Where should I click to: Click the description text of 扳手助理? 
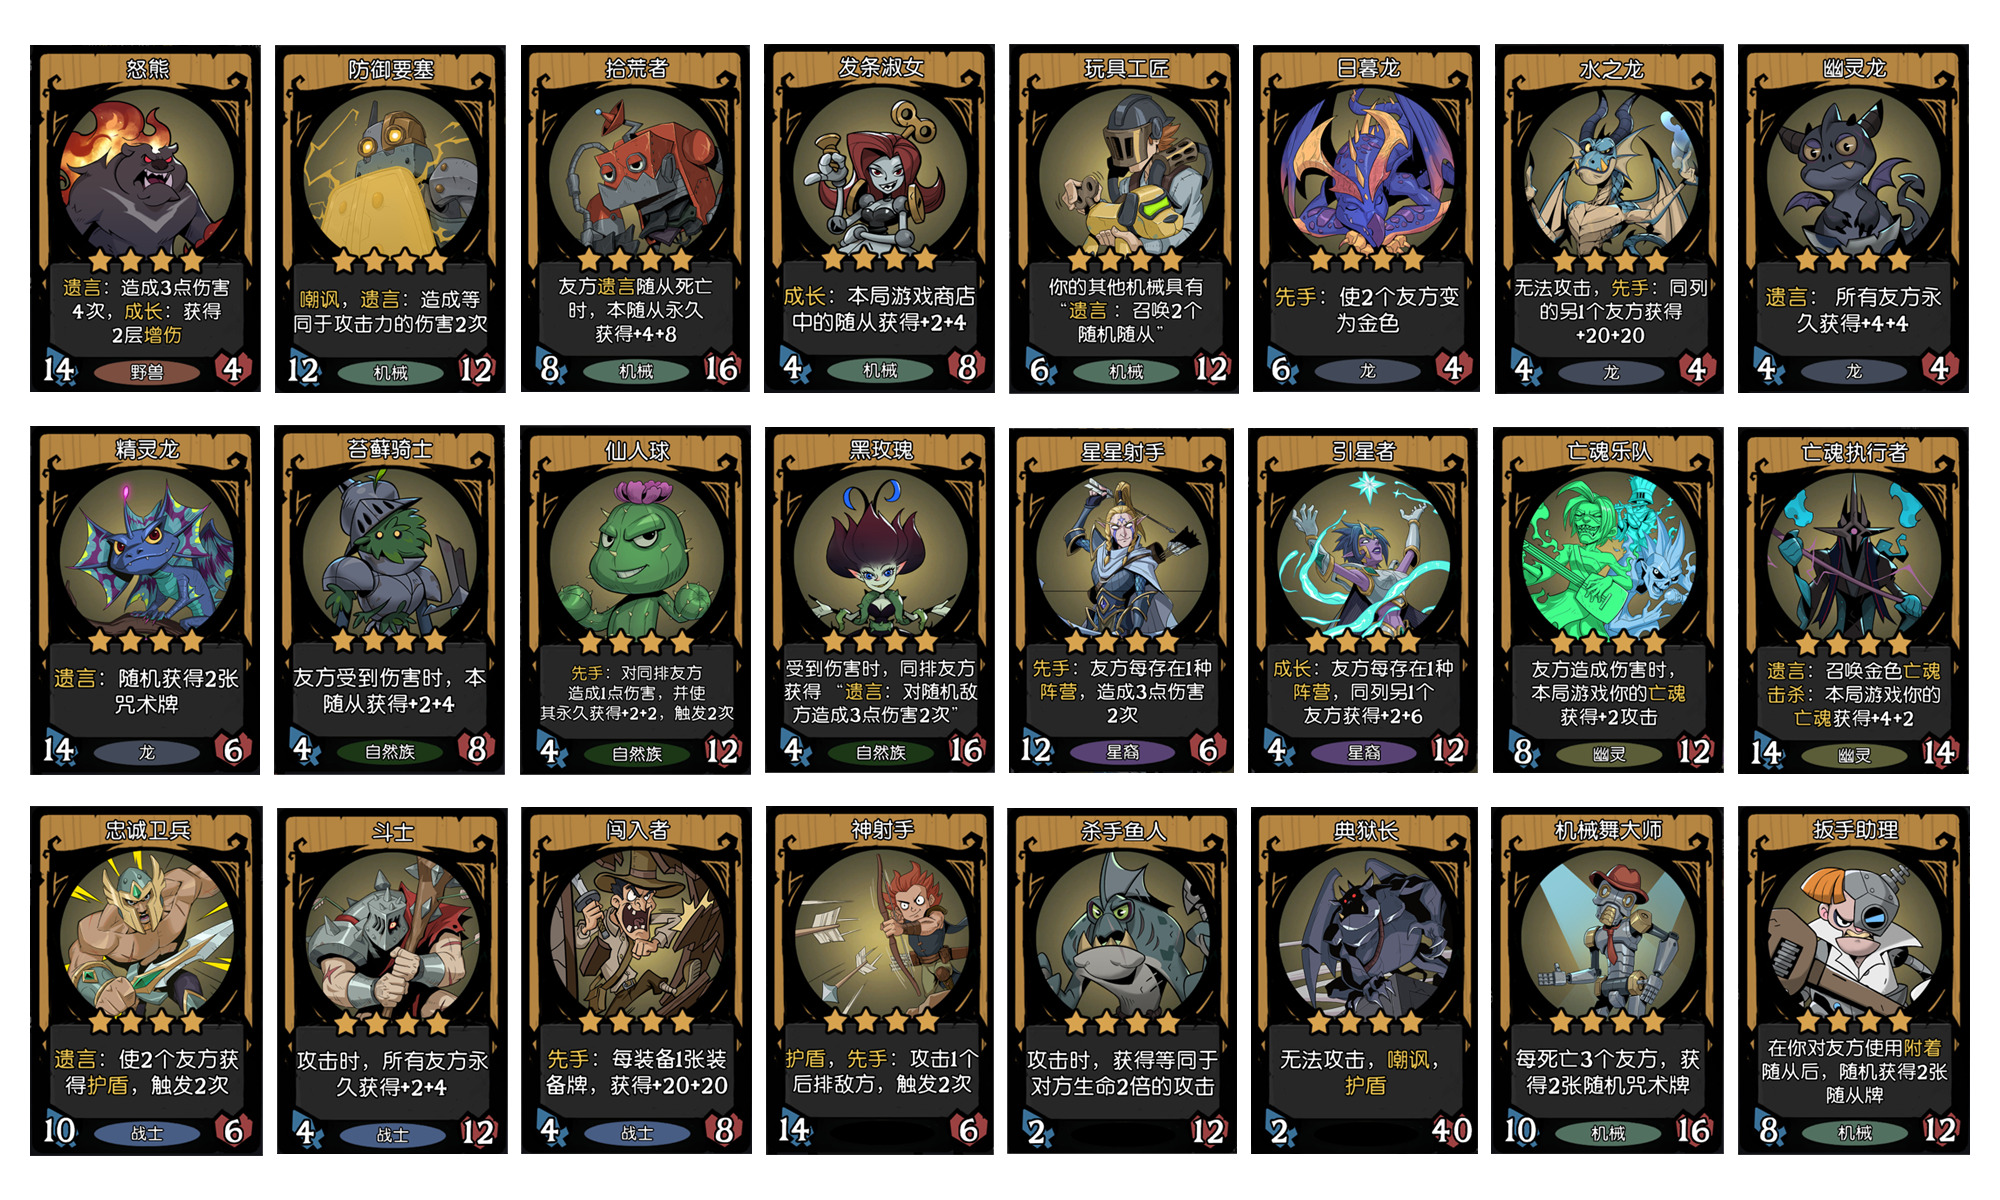click(x=1854, y=1071)
